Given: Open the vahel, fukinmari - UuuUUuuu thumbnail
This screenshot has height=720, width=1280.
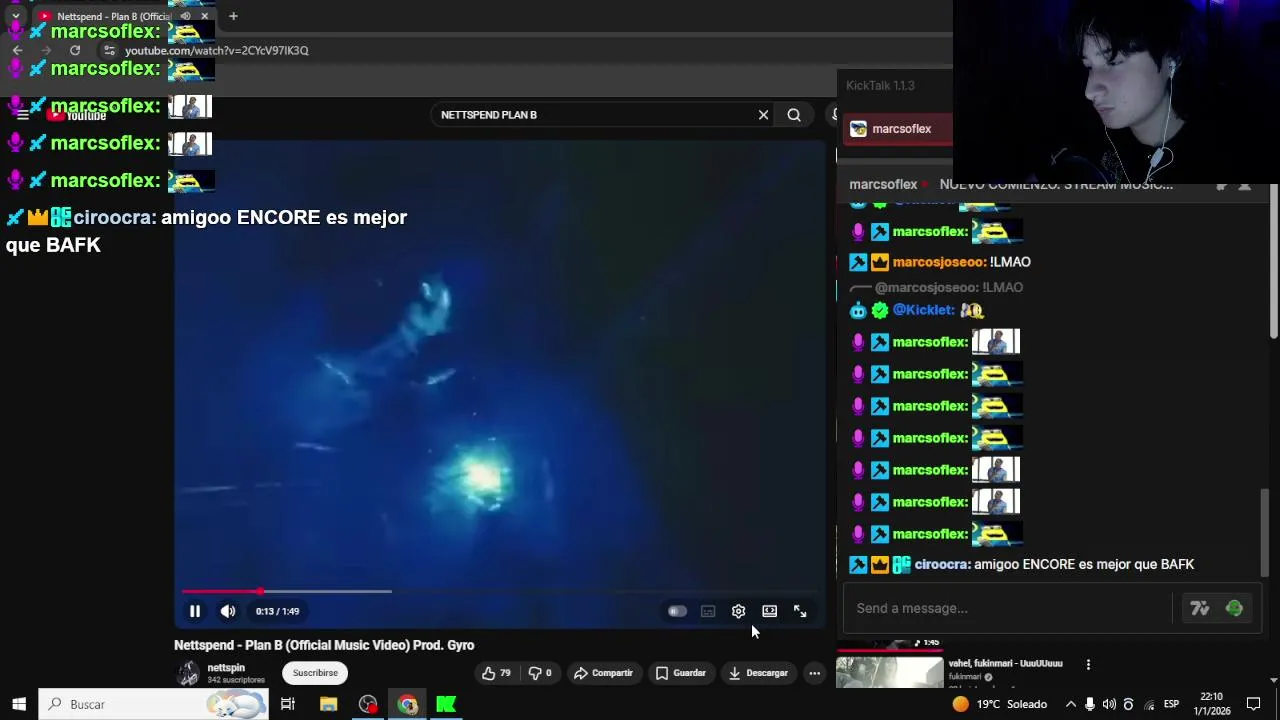Looking at the screenshot, I should (889, 673).
